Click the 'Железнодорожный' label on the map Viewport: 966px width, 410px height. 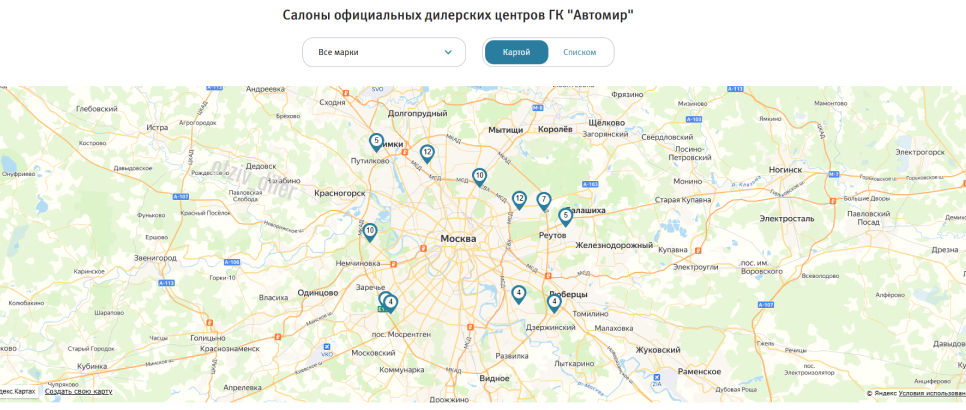pos(614,246)
